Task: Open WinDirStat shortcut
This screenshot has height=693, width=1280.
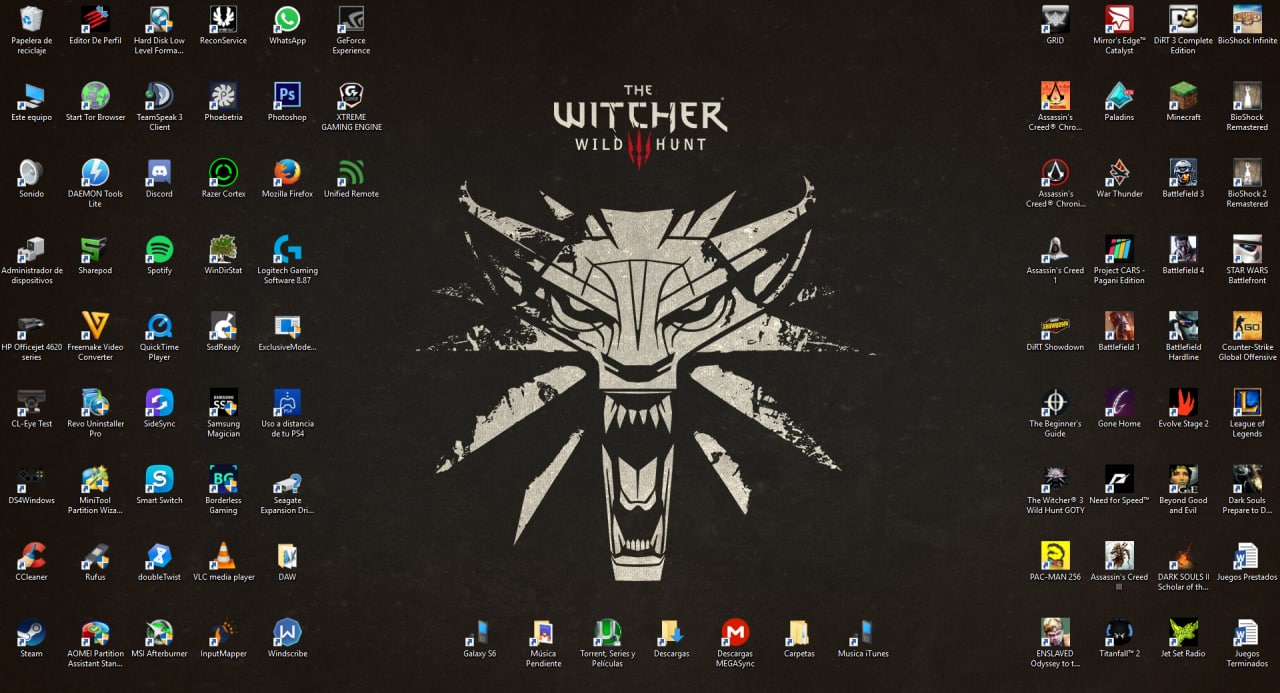Action: point(223,249)
